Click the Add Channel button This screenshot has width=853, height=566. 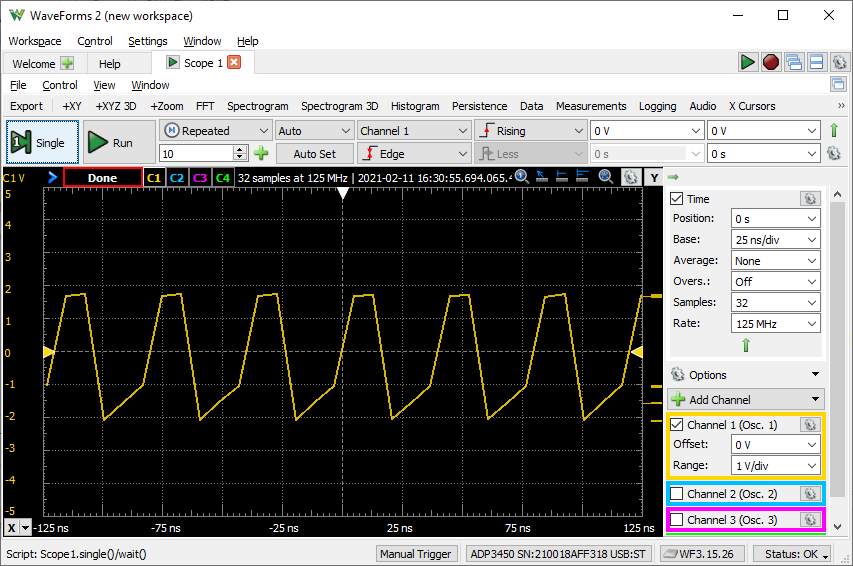746,399
